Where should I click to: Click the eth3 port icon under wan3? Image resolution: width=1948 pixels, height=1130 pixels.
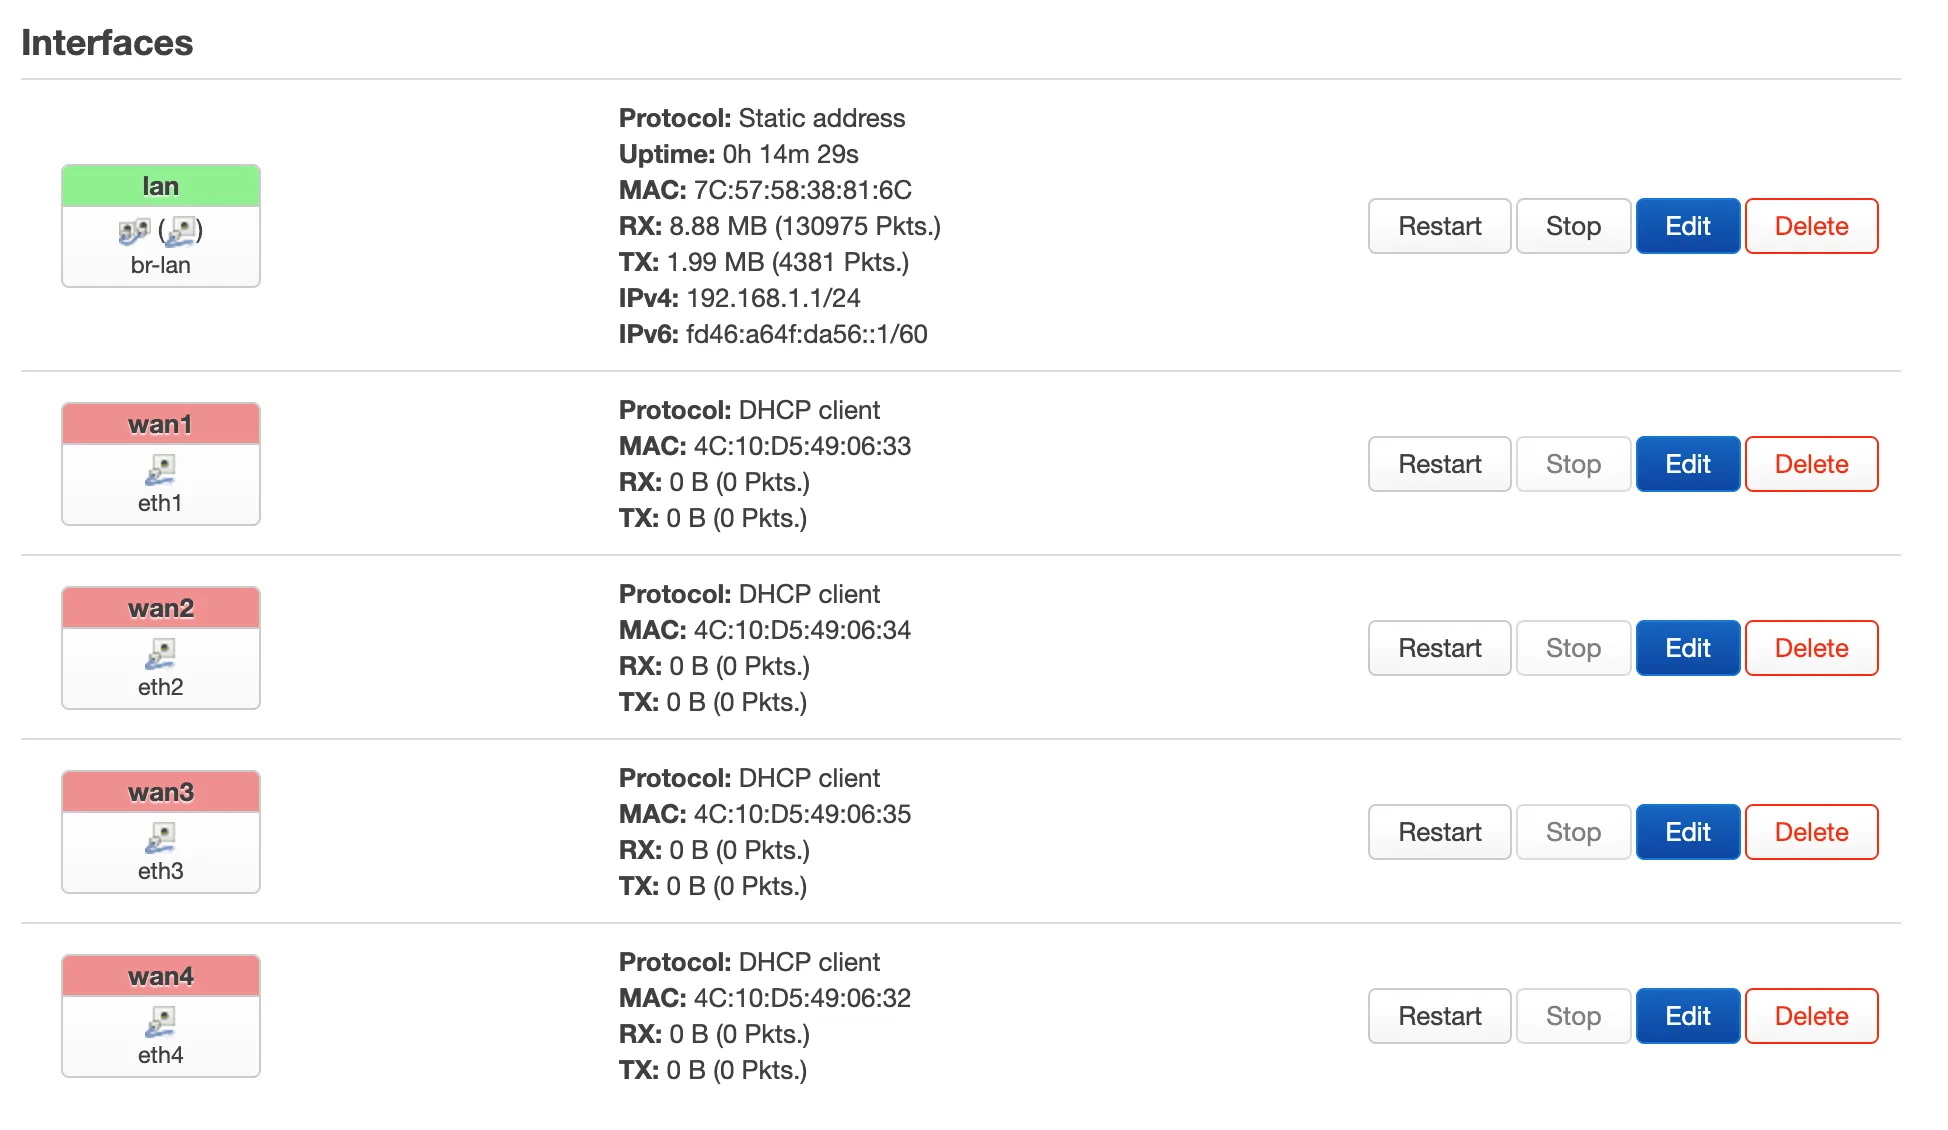(x=160, y=837)
